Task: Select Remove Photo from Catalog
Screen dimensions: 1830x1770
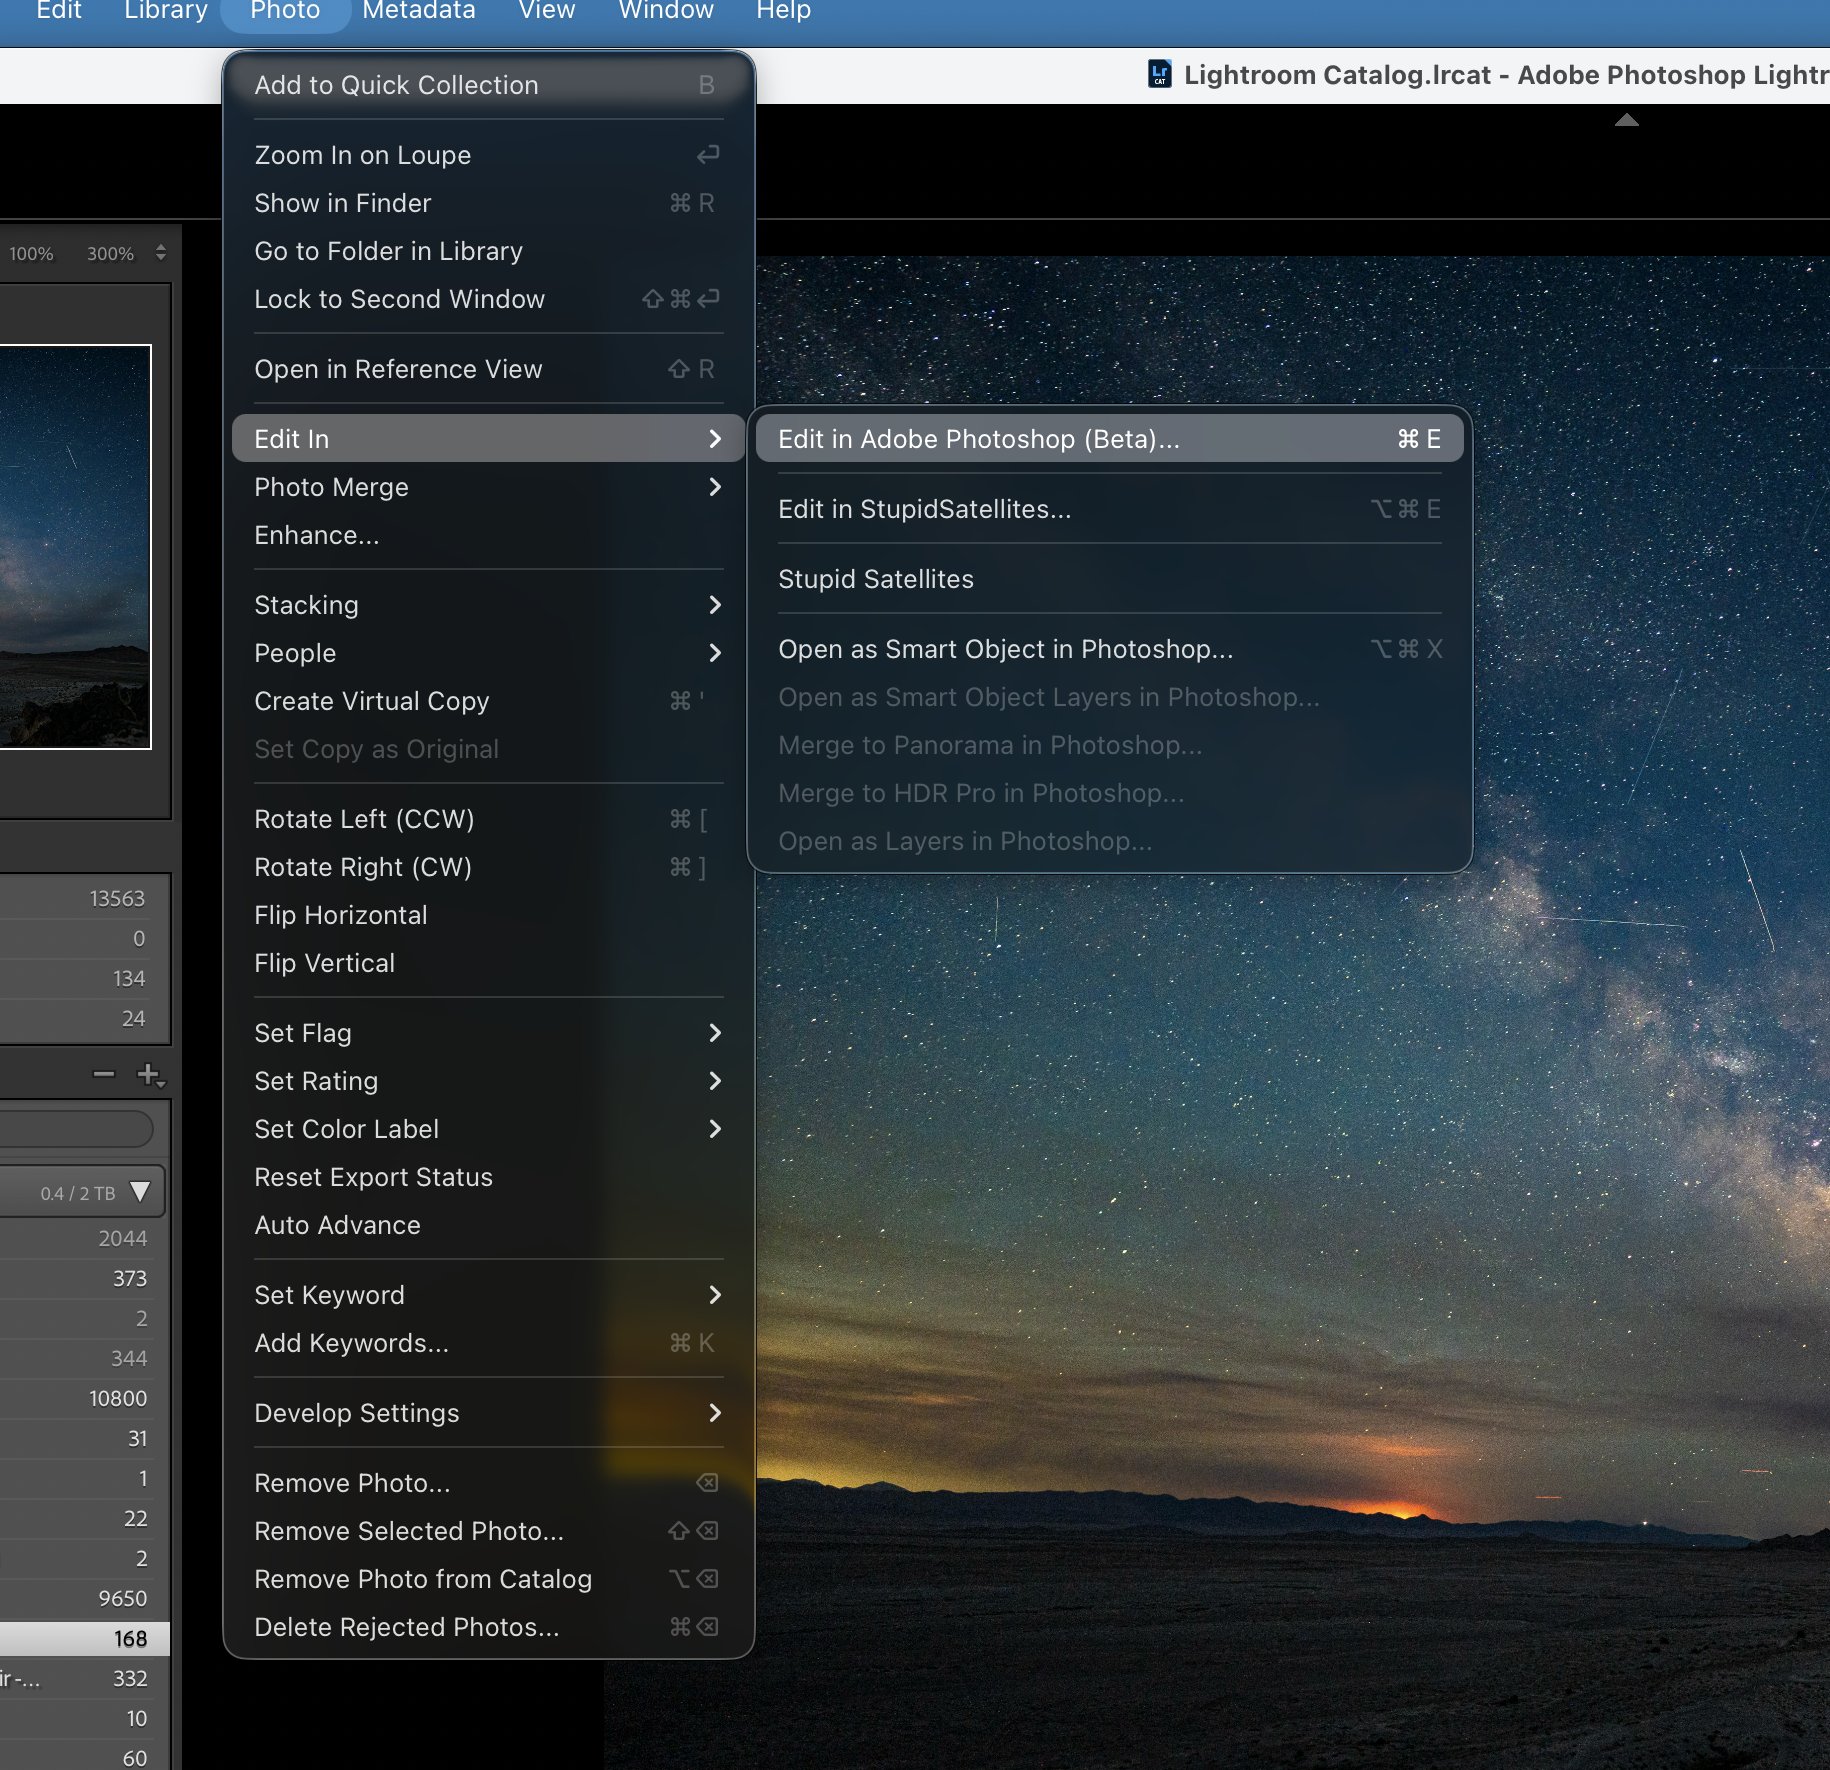Action: [488, 1579]
